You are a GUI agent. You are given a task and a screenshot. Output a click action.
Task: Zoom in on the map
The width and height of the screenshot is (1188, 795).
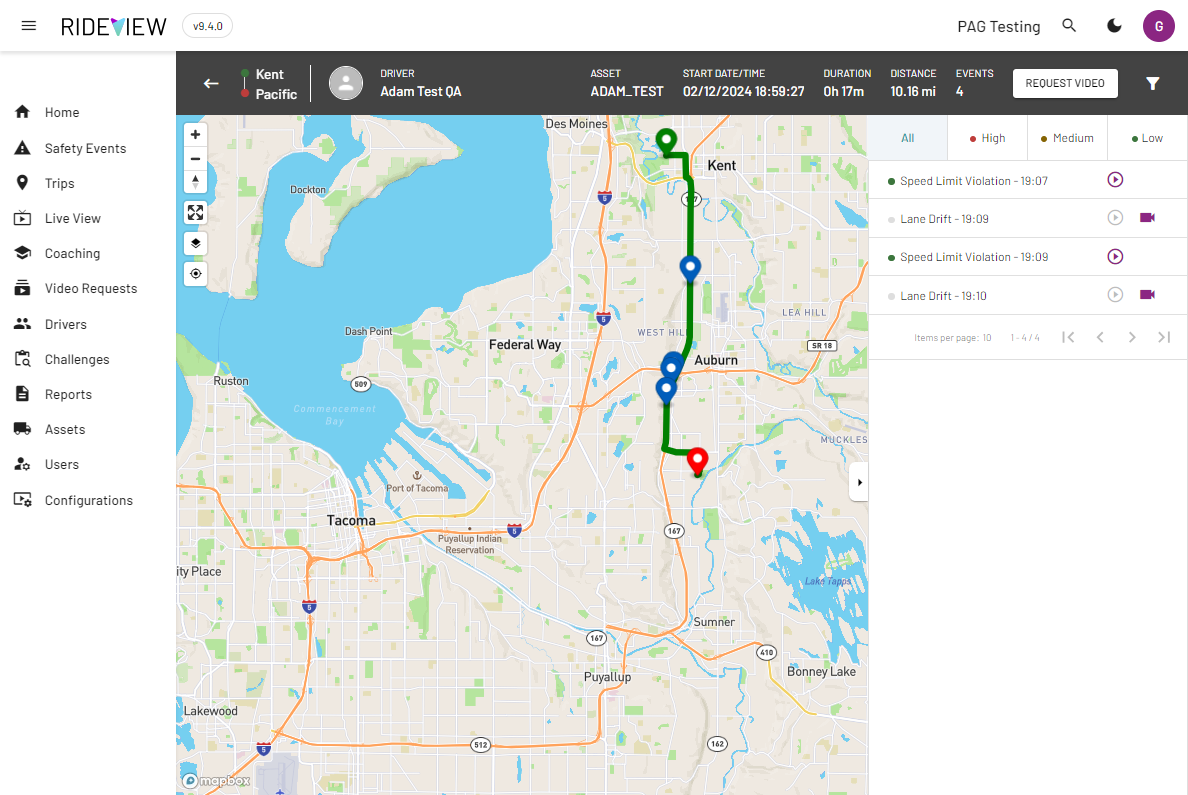click(195, 135)
